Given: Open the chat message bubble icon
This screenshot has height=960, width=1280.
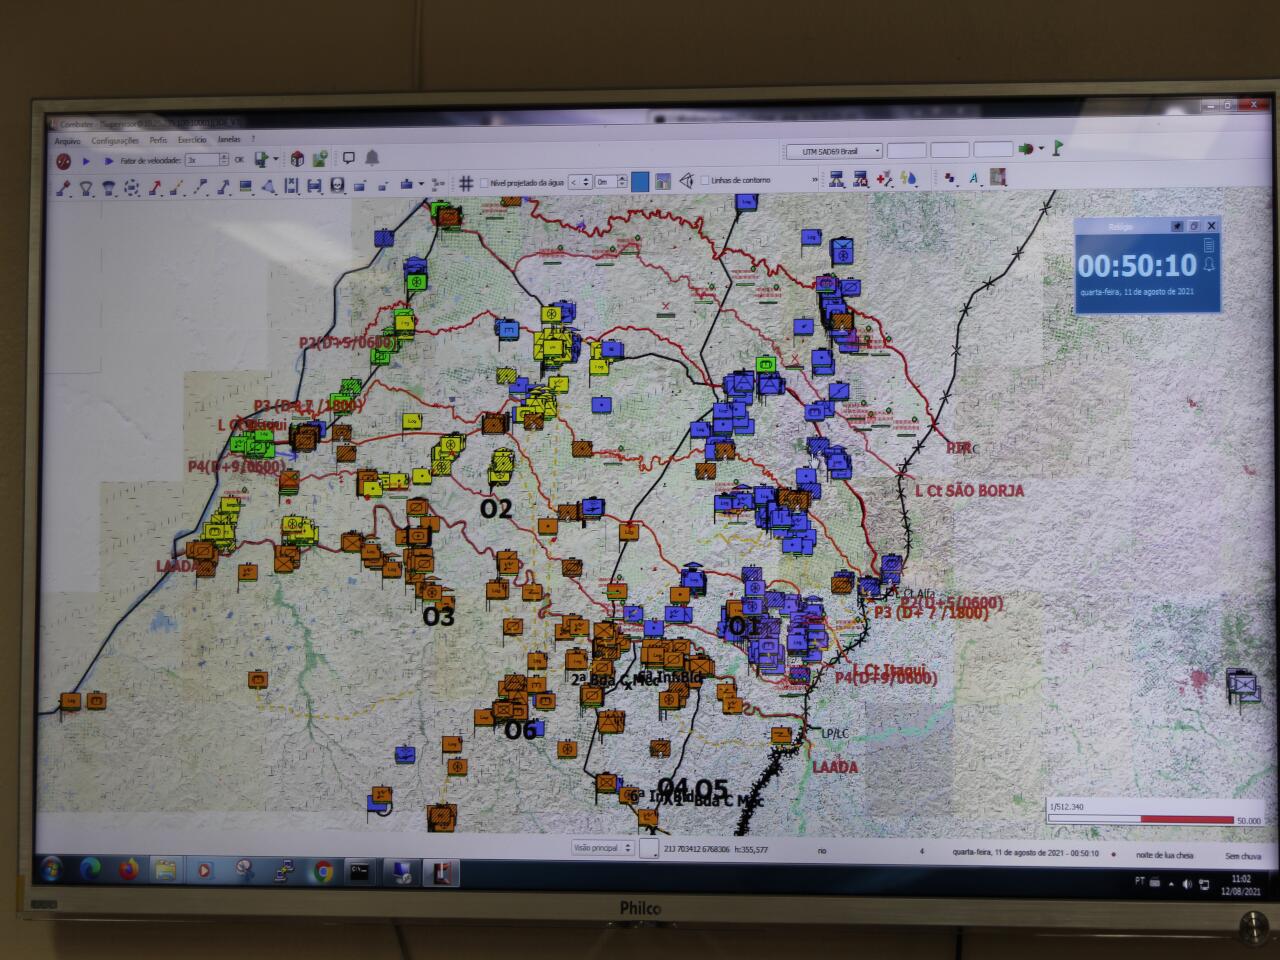Looking at the screenshot, I should pyautogui.click(x=349, y=159).
